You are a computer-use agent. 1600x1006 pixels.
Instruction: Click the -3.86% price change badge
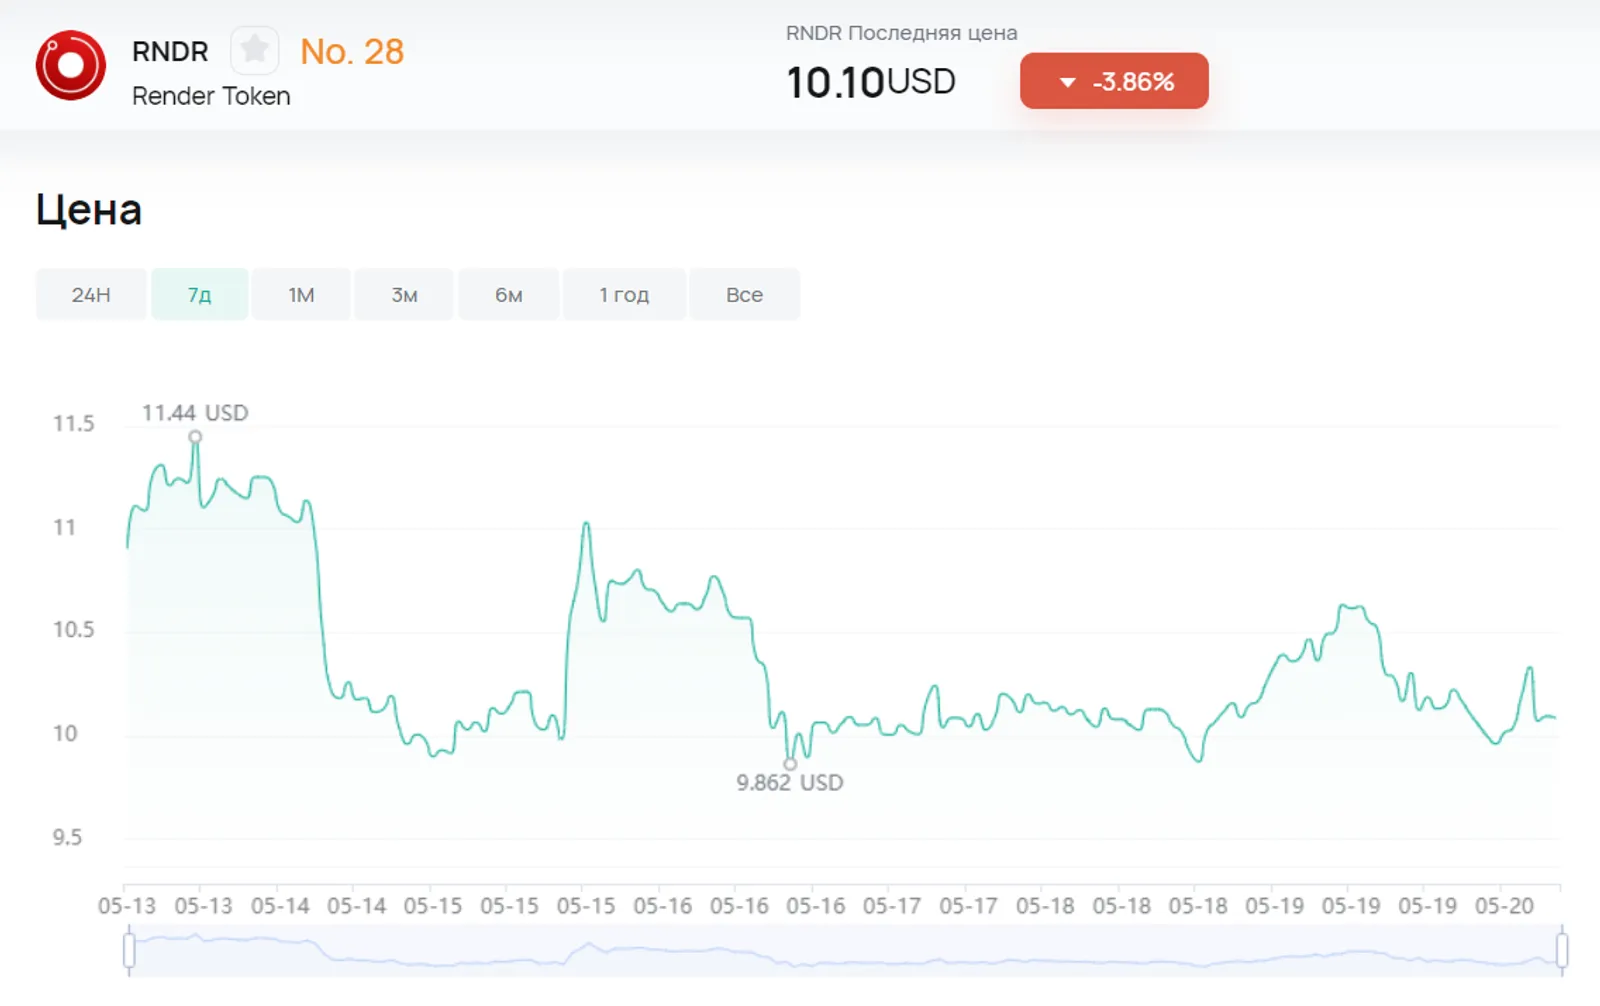pyautogui.click(x=1114, y=81)
